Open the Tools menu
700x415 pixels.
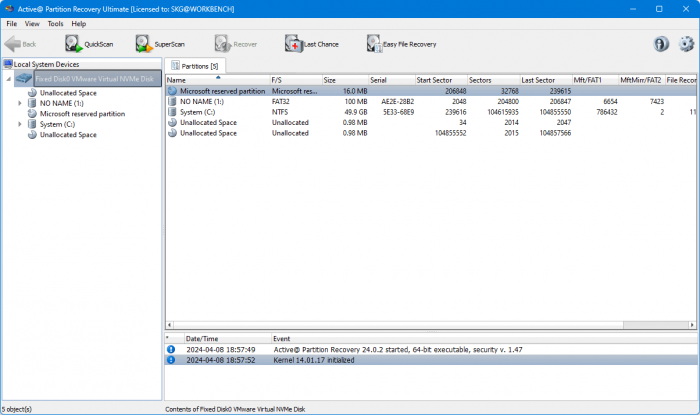(55, 23)
